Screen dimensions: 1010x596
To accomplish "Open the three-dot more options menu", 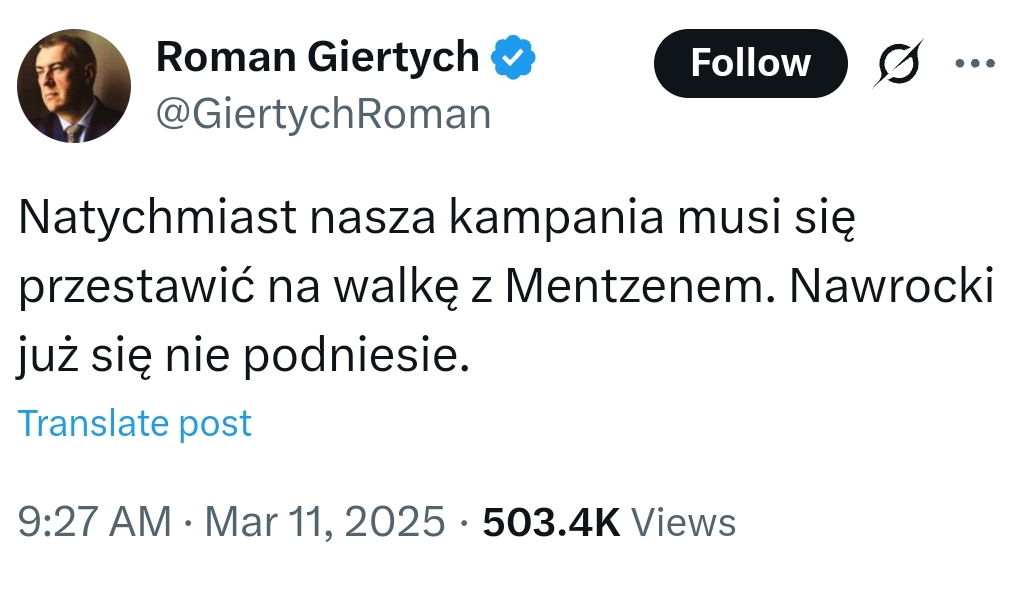I will pos(975,63).
